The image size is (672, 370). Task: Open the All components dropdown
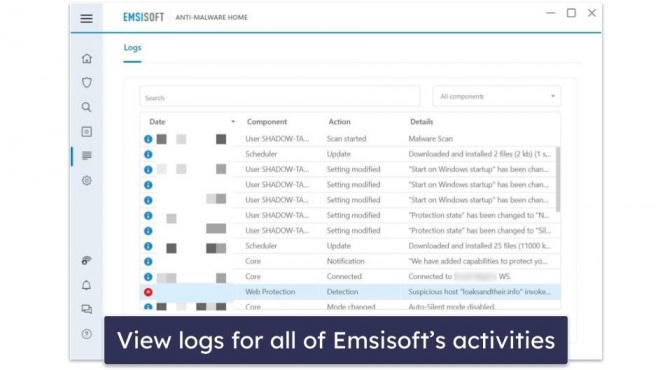[497, 96]
